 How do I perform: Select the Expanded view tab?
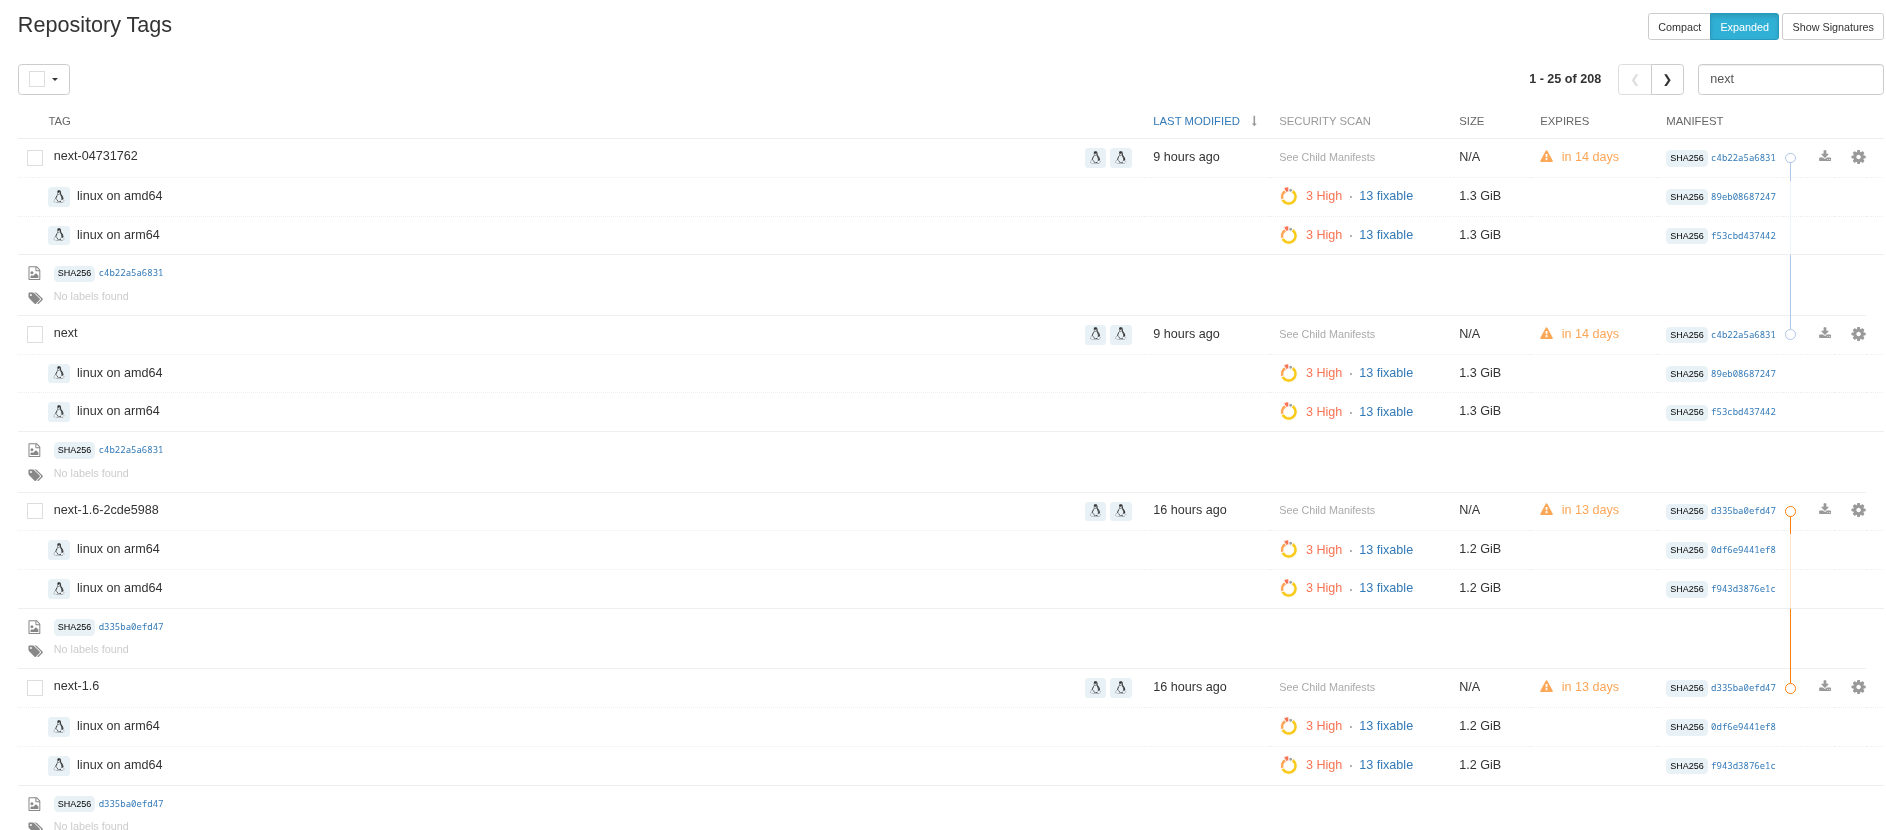point(1744,27)
